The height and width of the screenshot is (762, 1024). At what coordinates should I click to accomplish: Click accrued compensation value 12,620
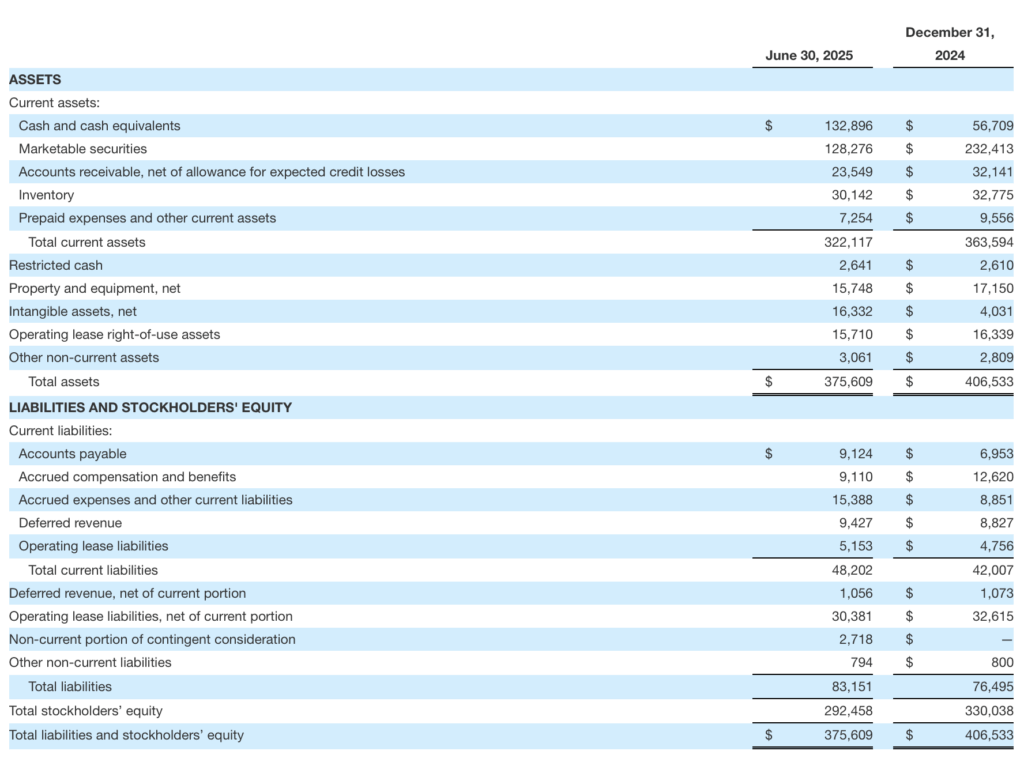(993, 477)
